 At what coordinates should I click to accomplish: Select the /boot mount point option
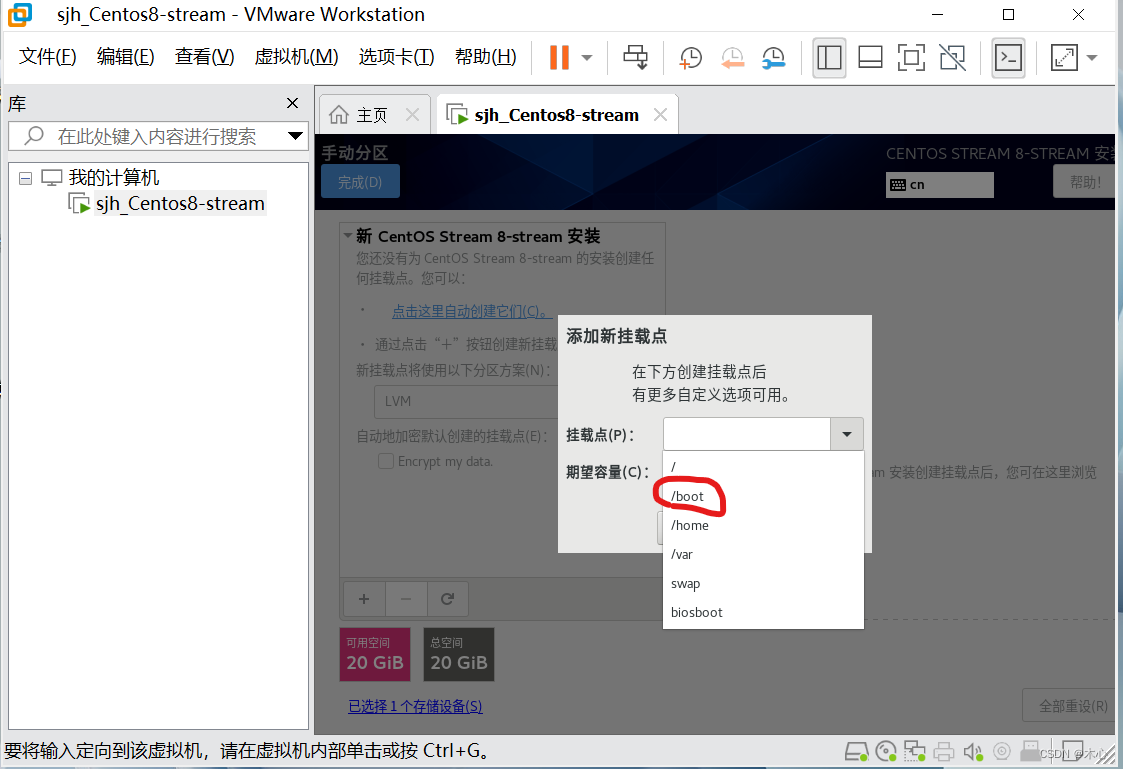(x=763, y=496)
